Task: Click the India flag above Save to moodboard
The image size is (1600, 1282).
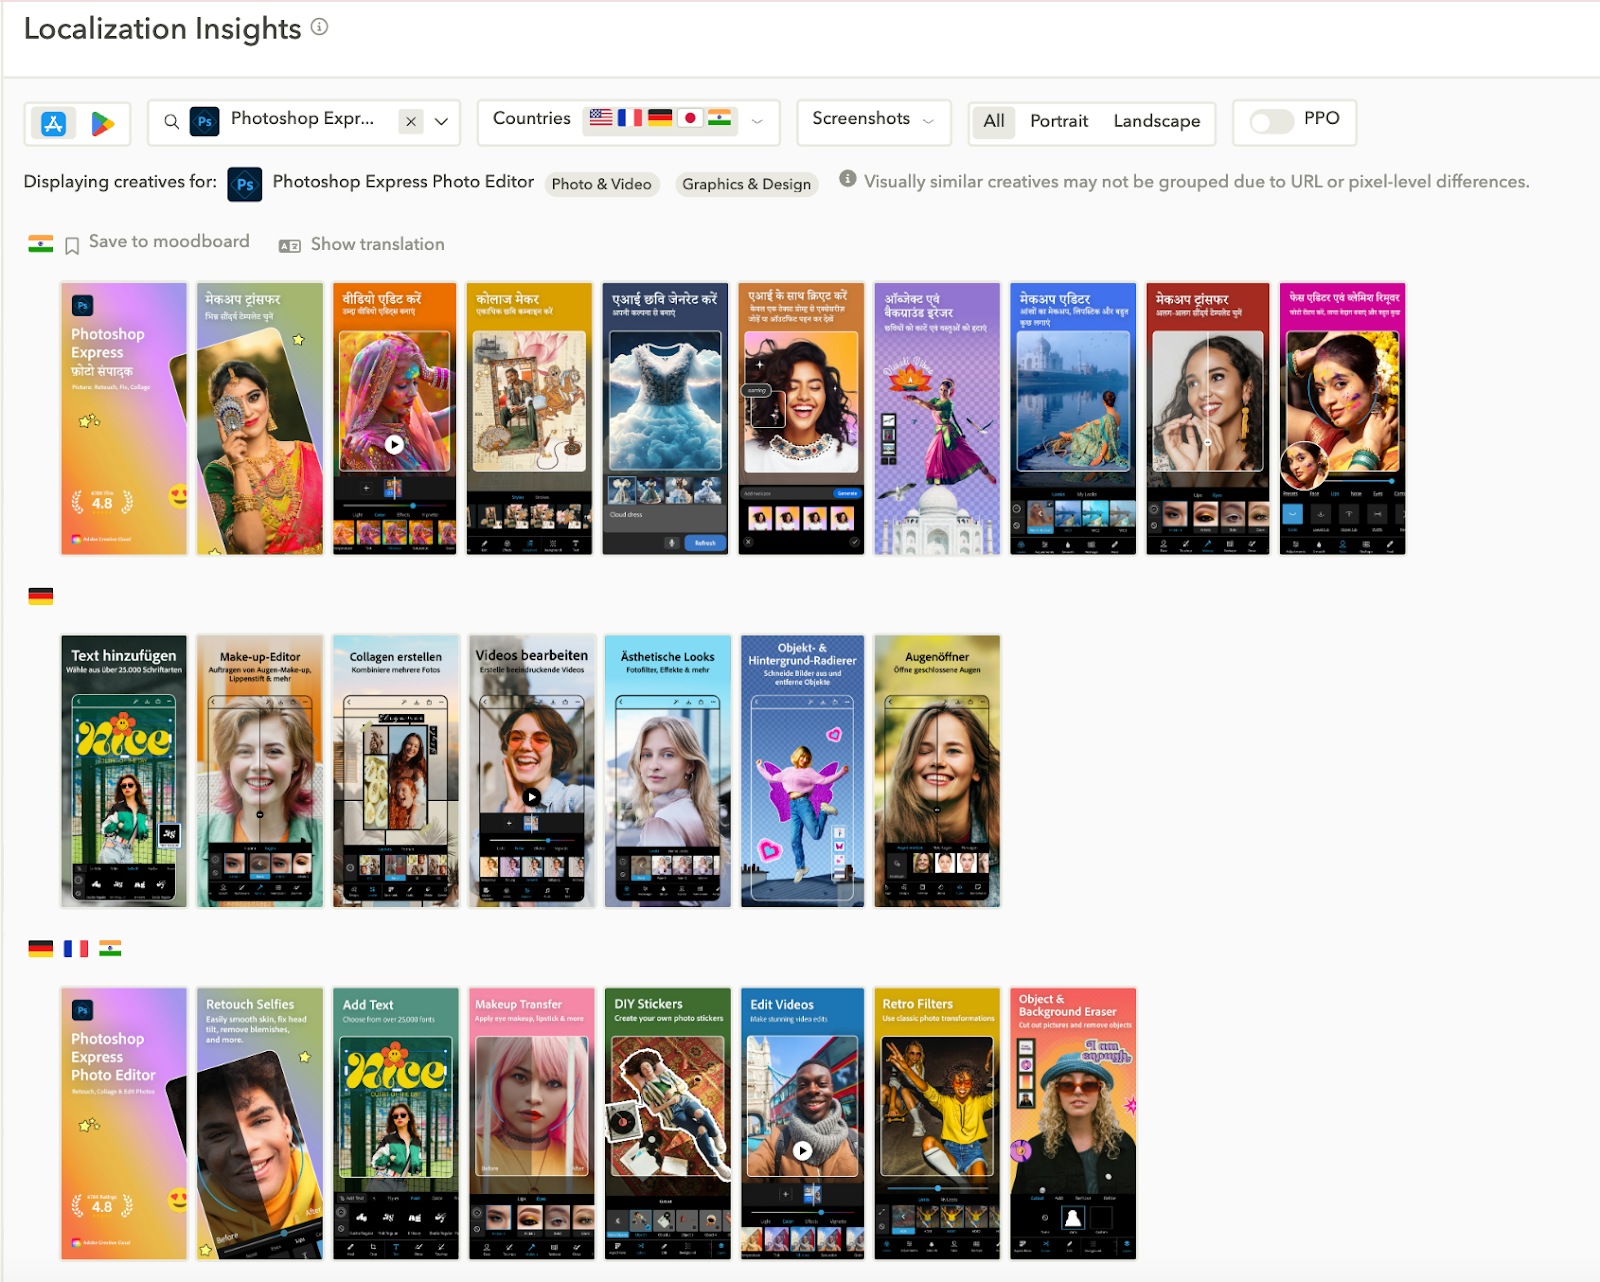Action: tap(39, 241)
